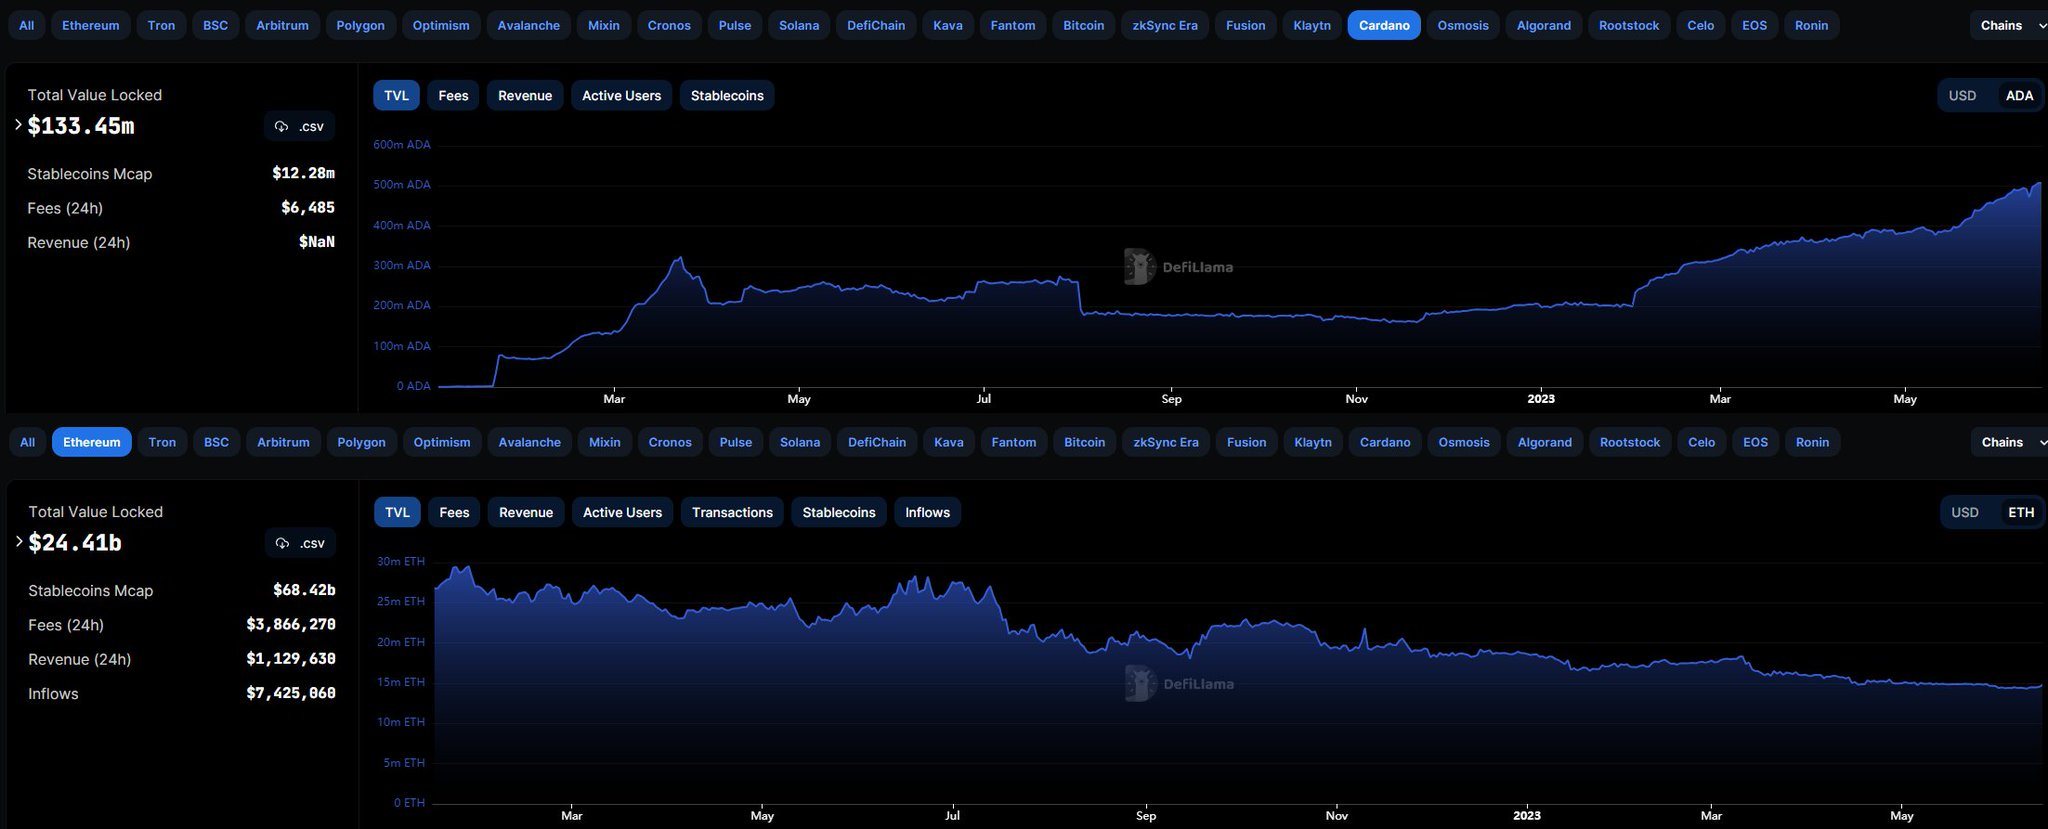Select Klaytn chain in lower row
2048x829 pixels.
pyautogui.click(x=1313, y=442)
